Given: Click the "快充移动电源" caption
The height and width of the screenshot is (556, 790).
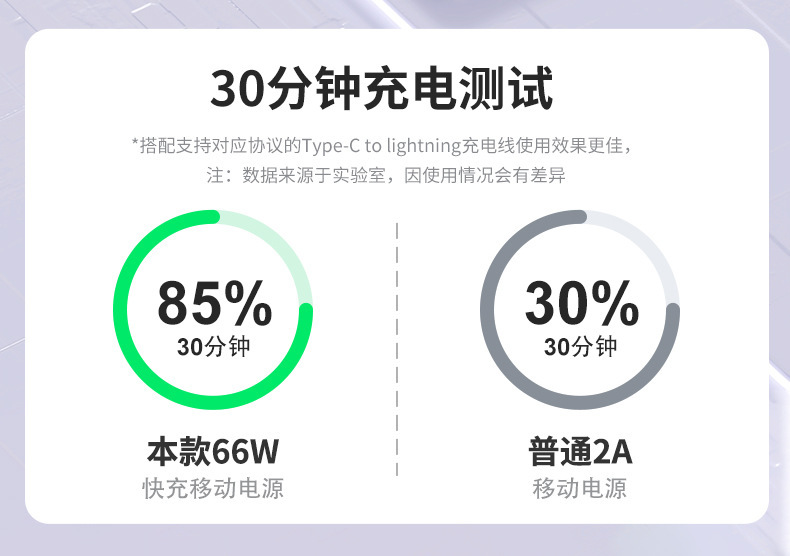Looking at the screenshot, I should tap(213, 489).
